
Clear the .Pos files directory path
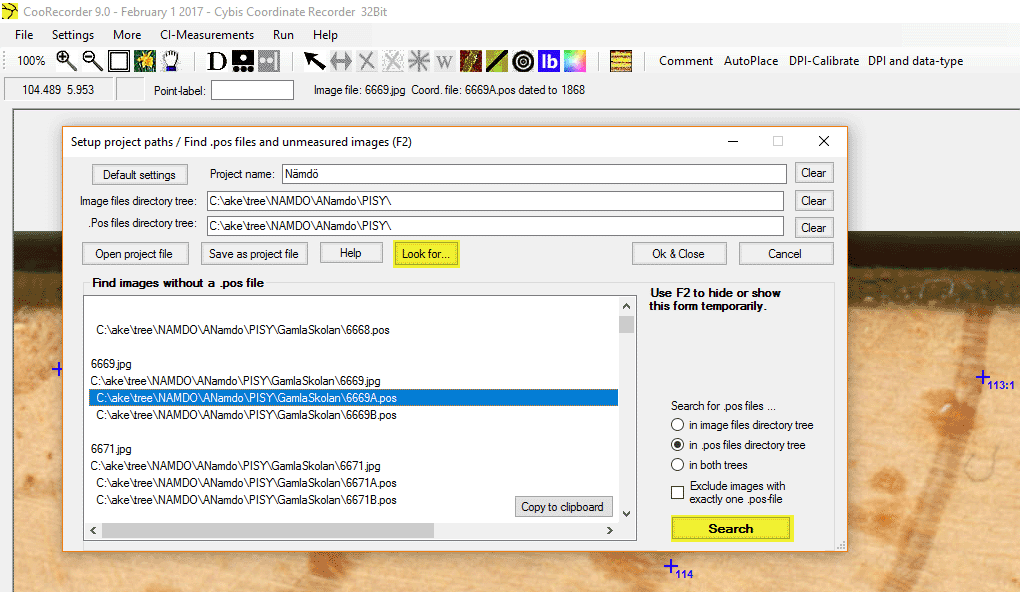(x=813, y=228)
